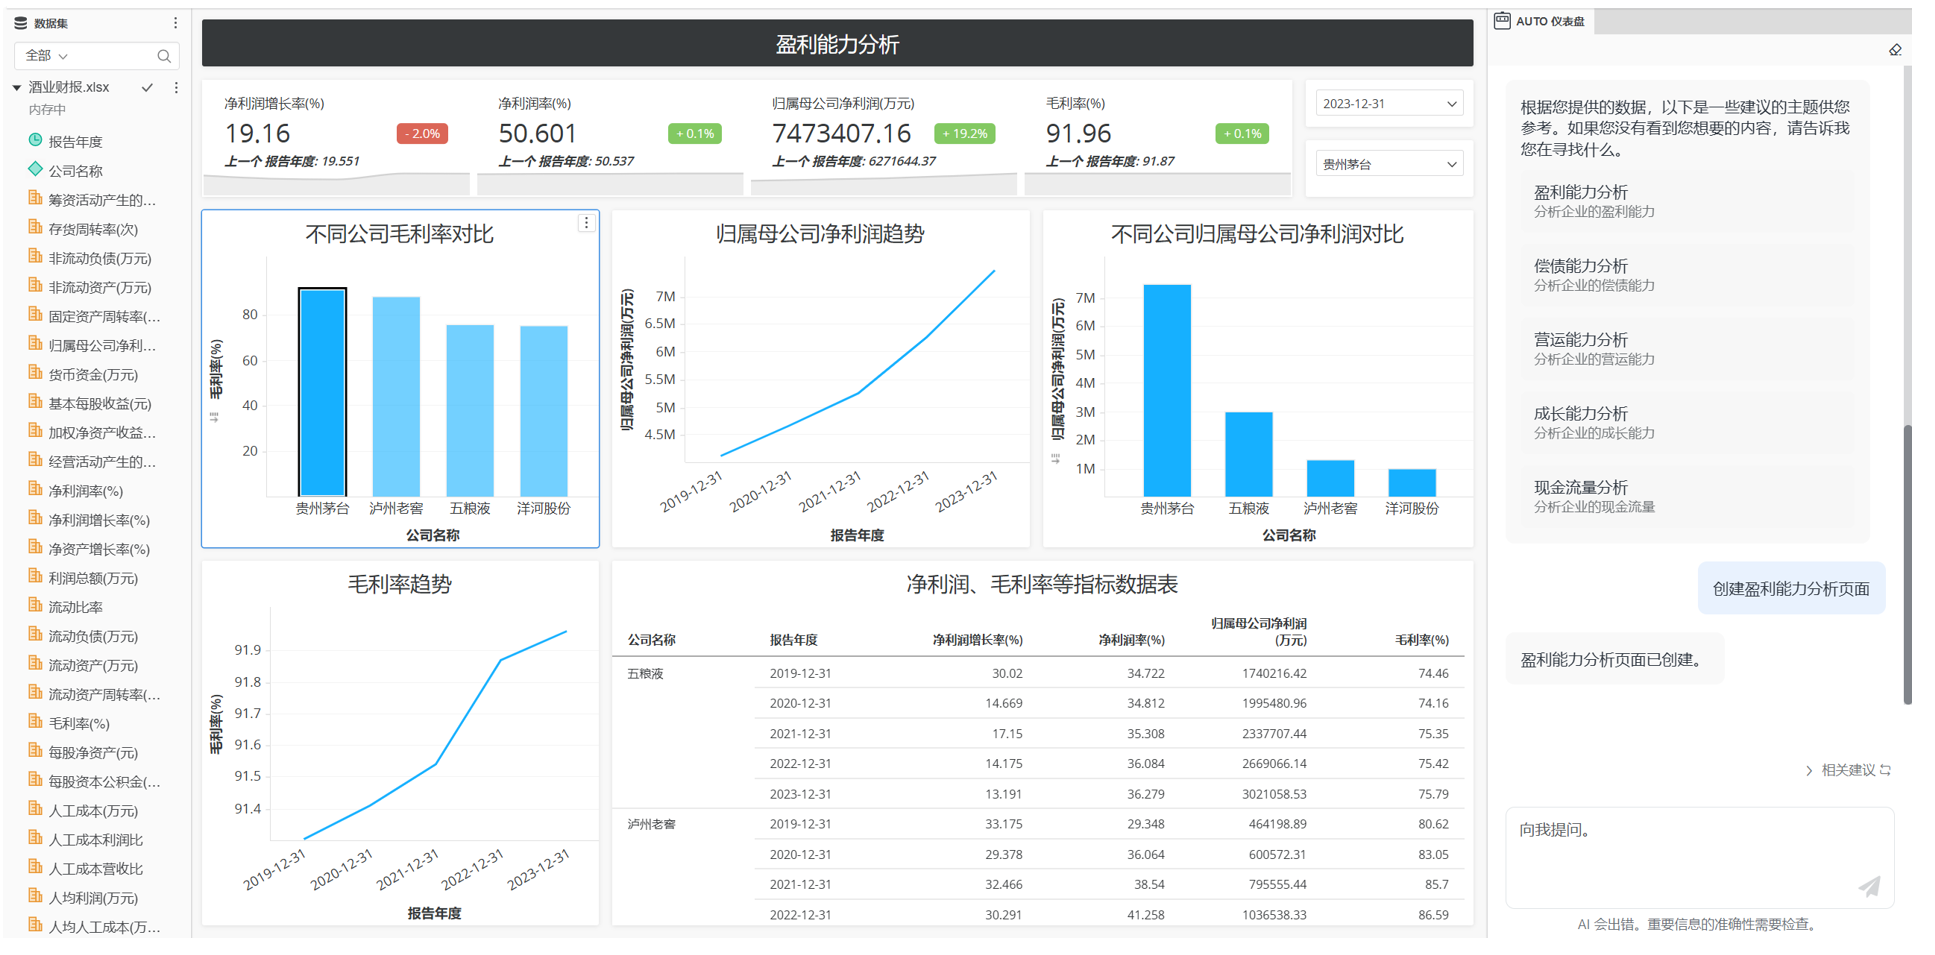Click the 毛利率趋势 chart title
Image resolution: width=1935 pixels, height=955 pixels.
399,584
